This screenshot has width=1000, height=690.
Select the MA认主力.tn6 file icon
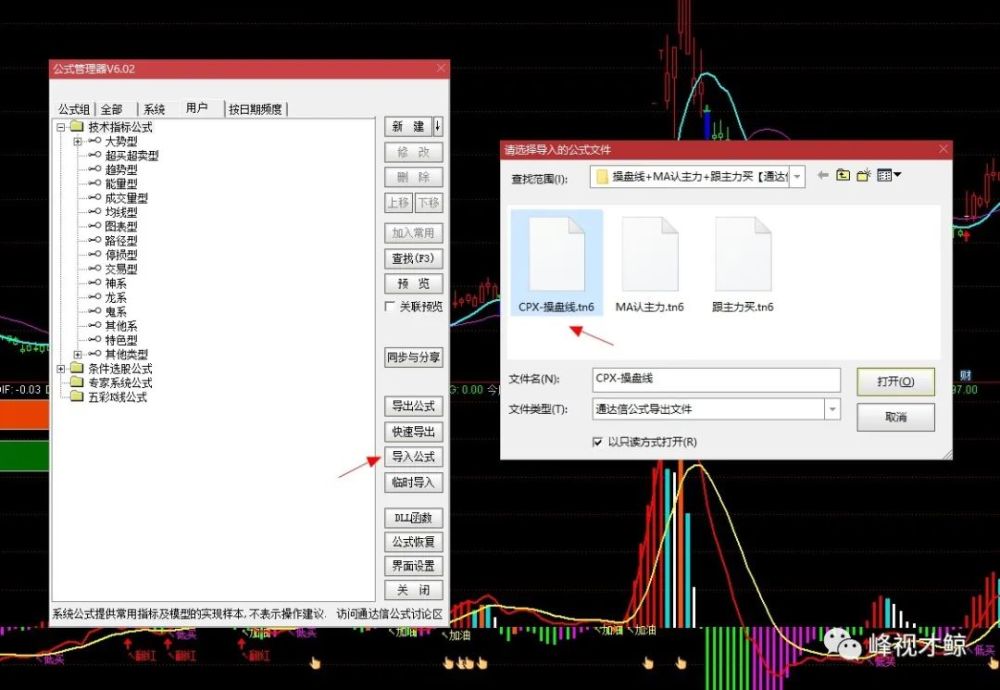649,255
